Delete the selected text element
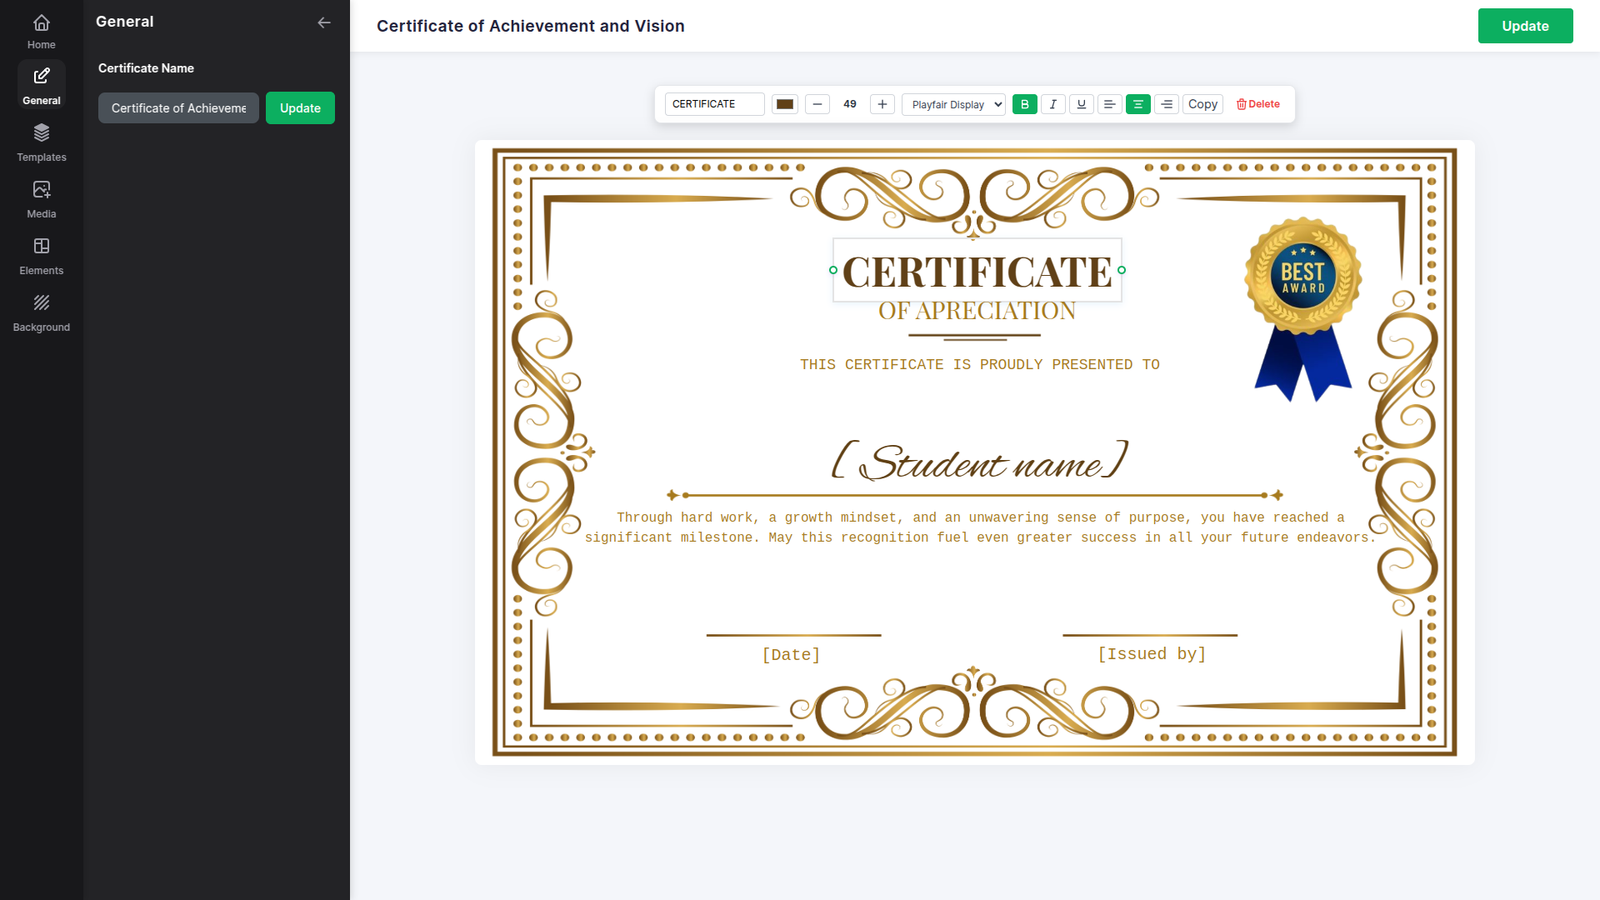This screenshot has height=900, width=1600. coord(1258,104)
